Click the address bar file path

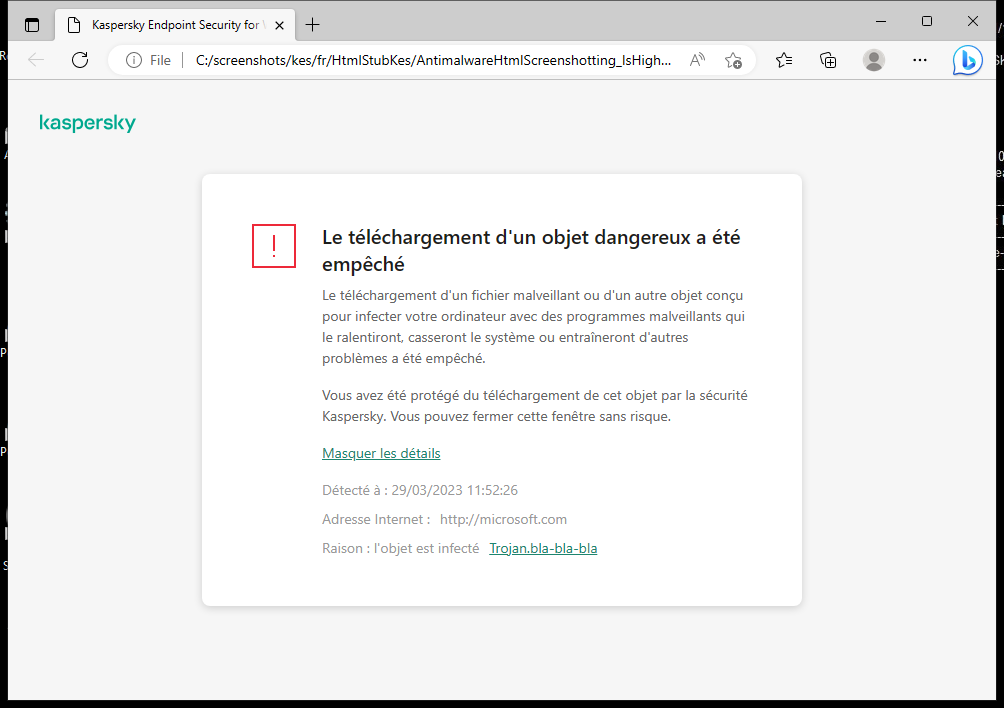(x=430, y=60)
